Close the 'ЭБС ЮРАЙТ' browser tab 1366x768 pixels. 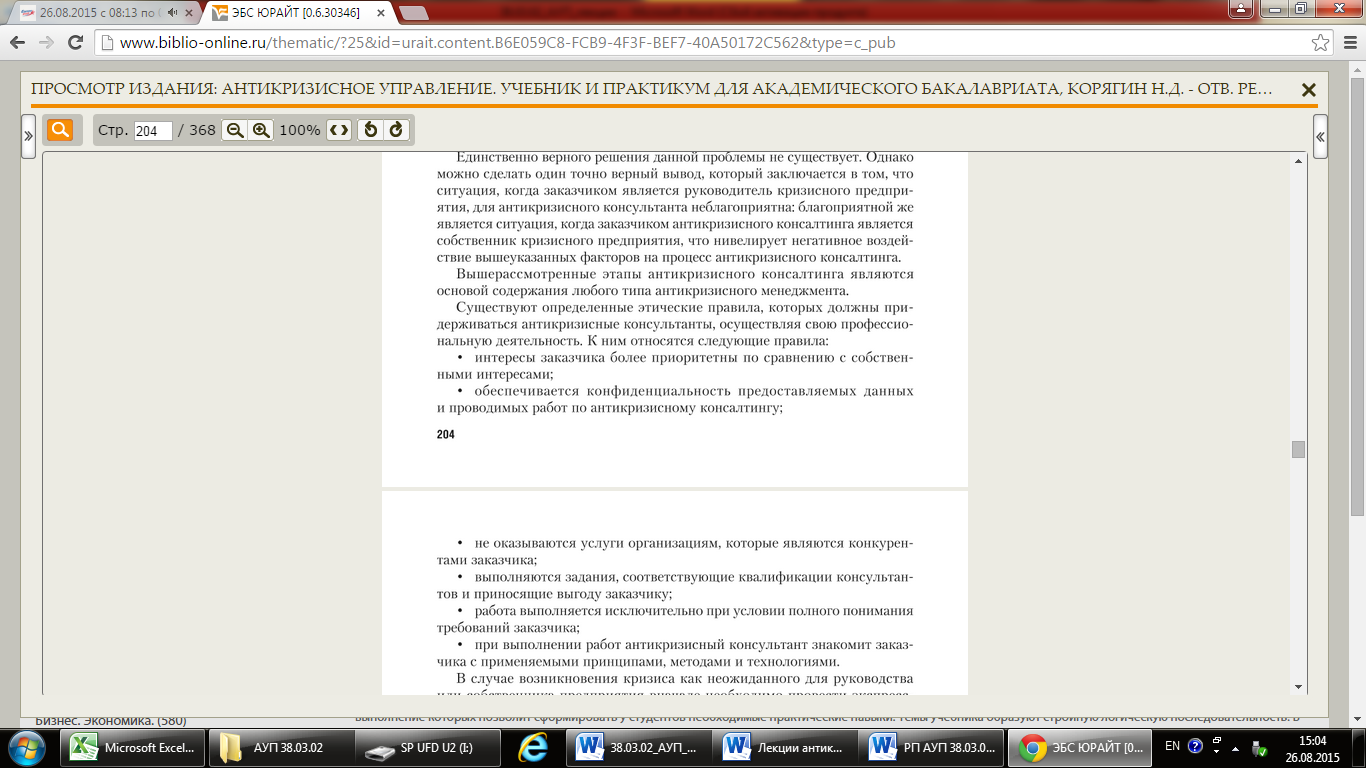tap(381, 13)
